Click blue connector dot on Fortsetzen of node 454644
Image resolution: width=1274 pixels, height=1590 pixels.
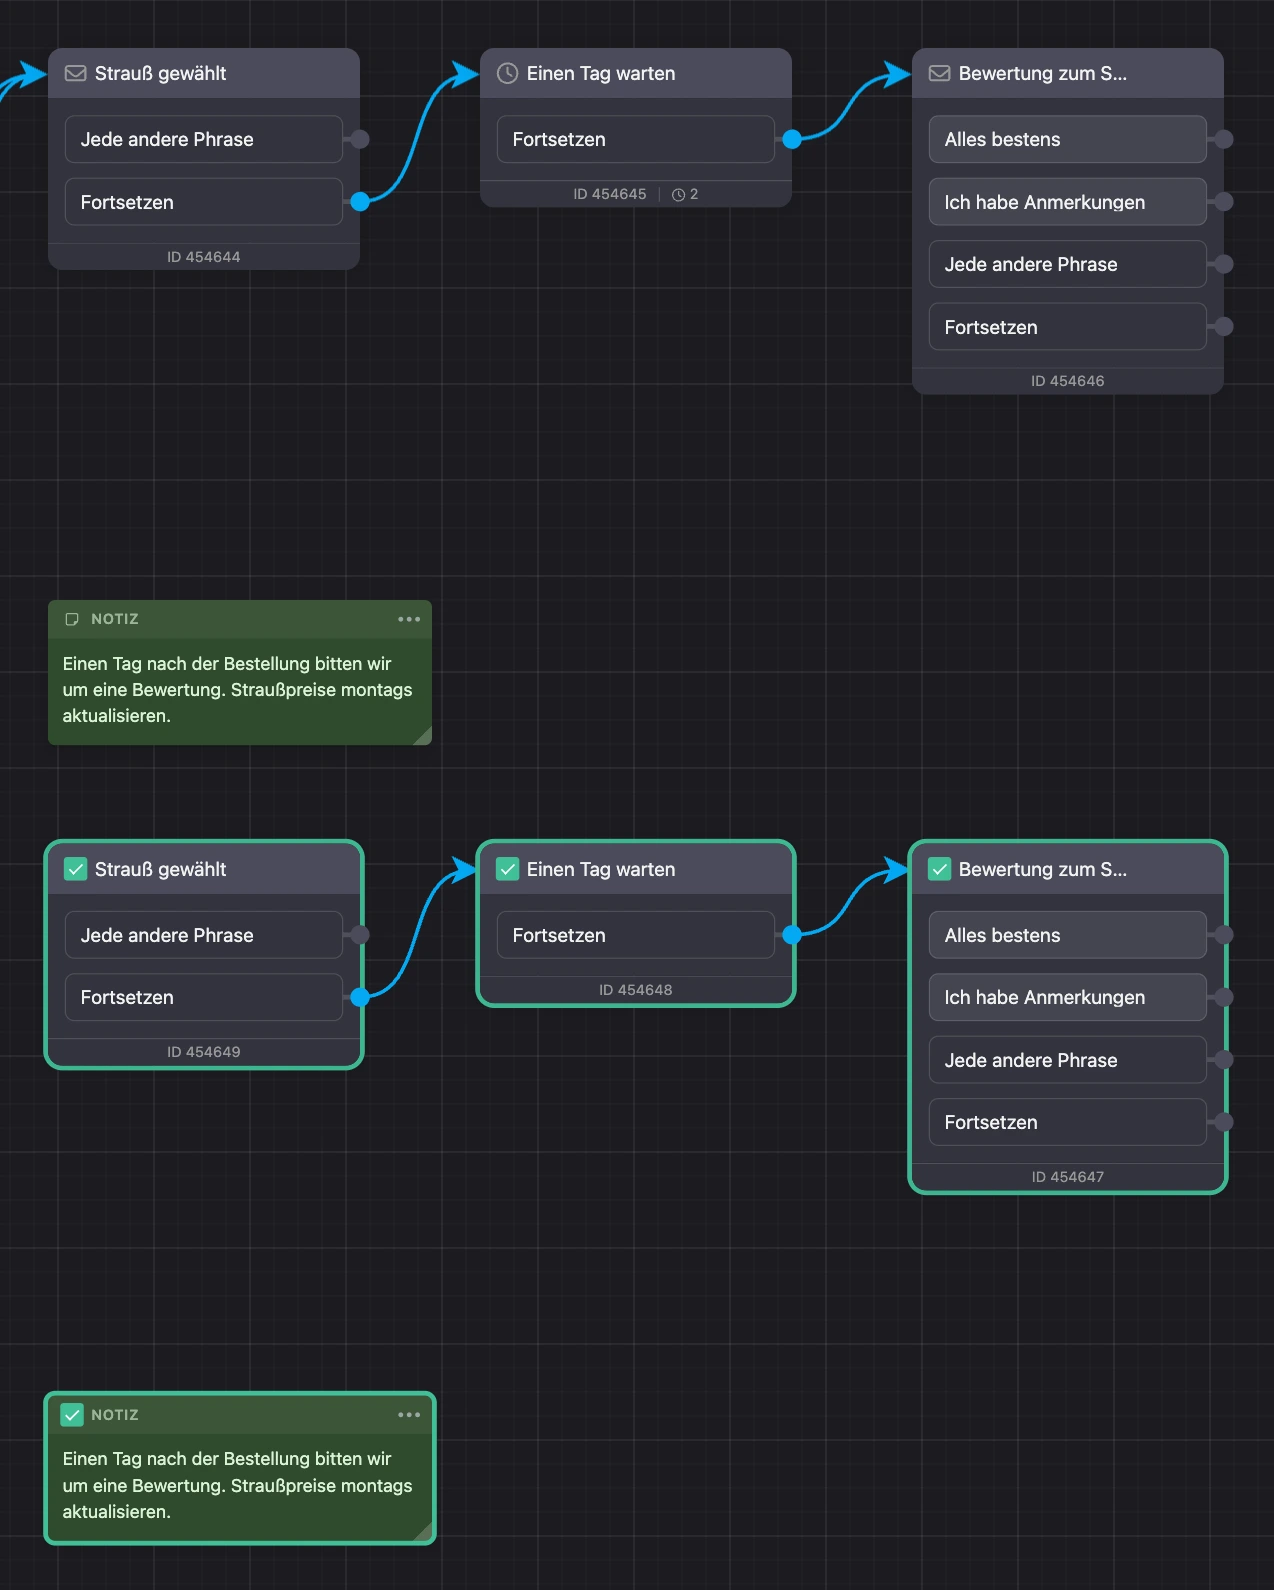click(x=360, y=202)
